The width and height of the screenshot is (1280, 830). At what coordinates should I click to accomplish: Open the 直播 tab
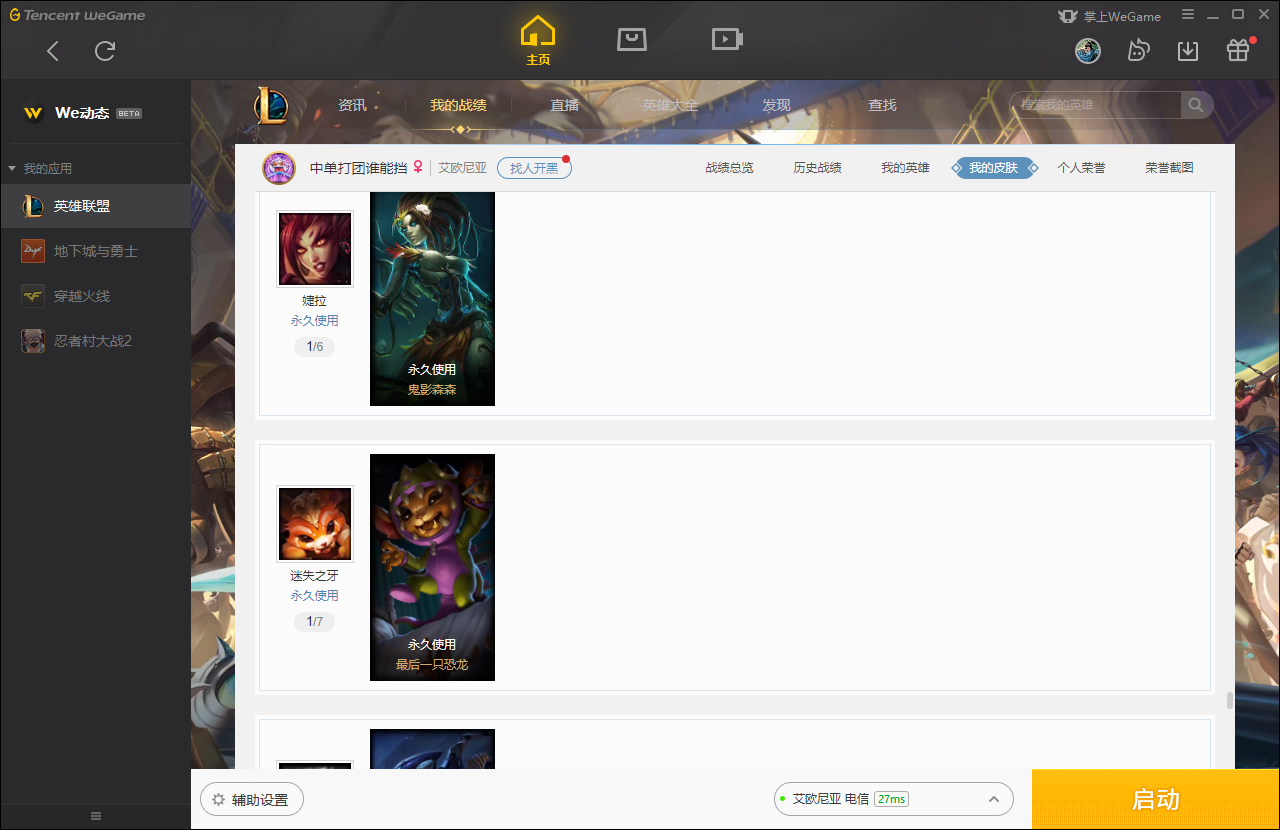(x=565, y=105)
